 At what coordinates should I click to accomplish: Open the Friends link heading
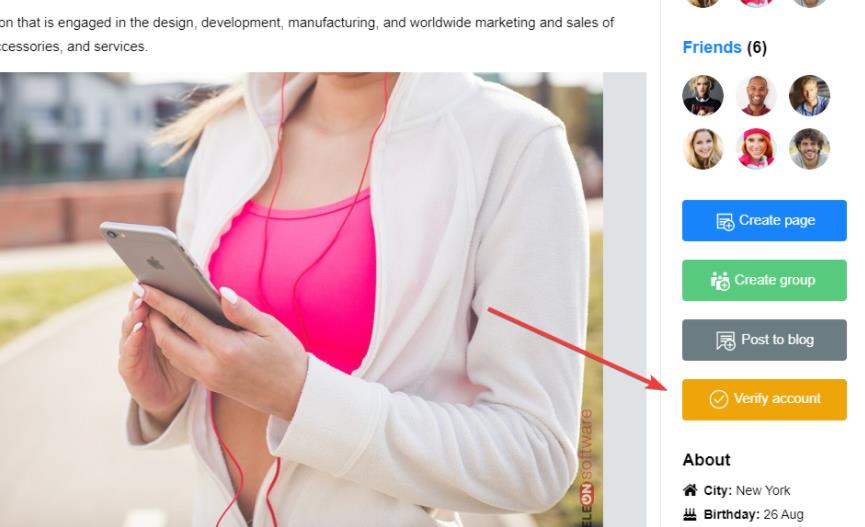[x=712, y=47]
